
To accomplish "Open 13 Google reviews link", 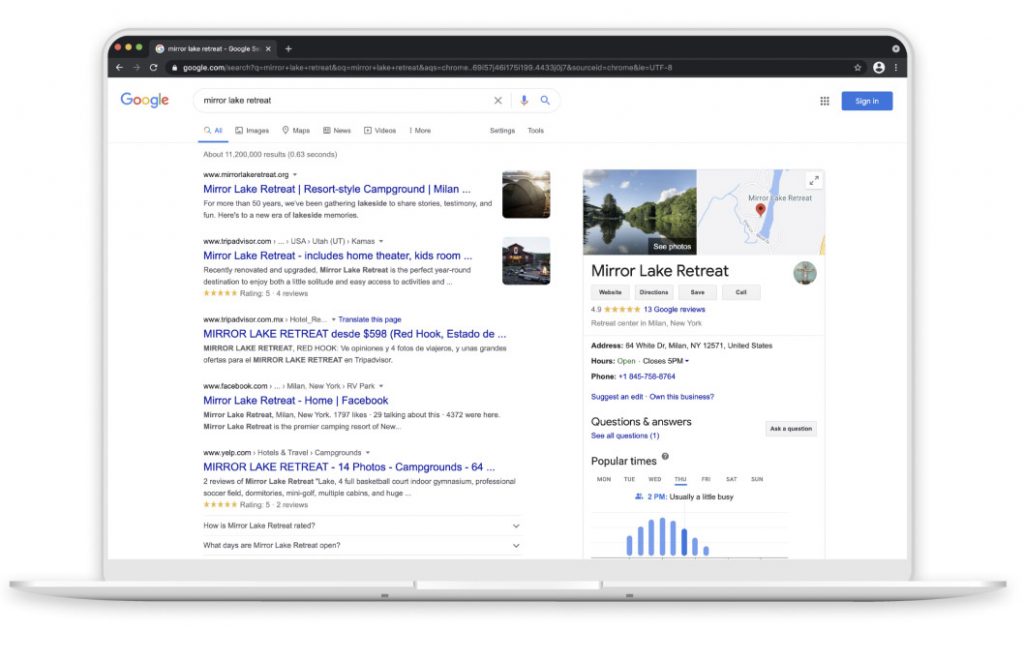I will (674, 310).
